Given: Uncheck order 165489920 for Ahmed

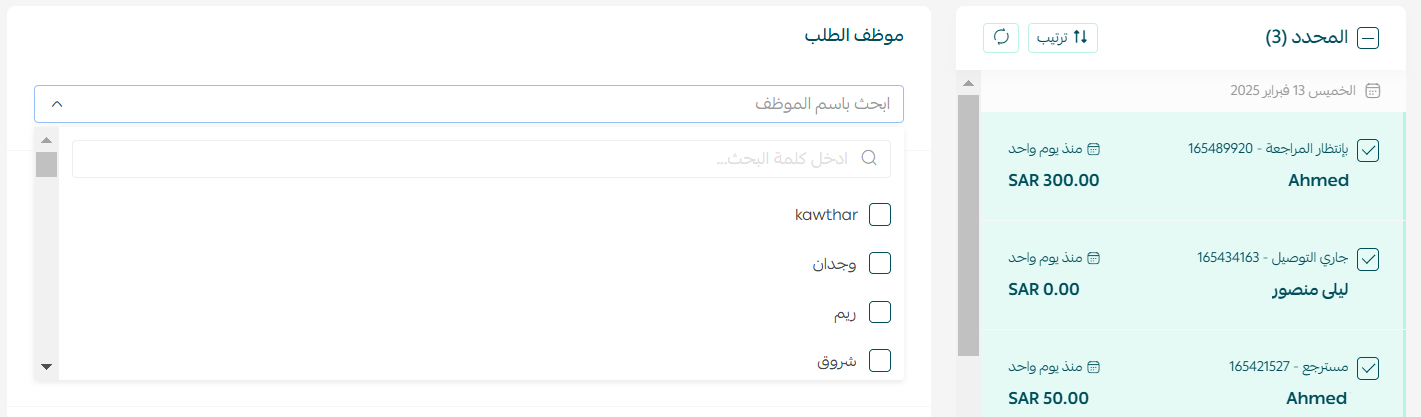Looking at the screenshot, I should pos(1368,151).
